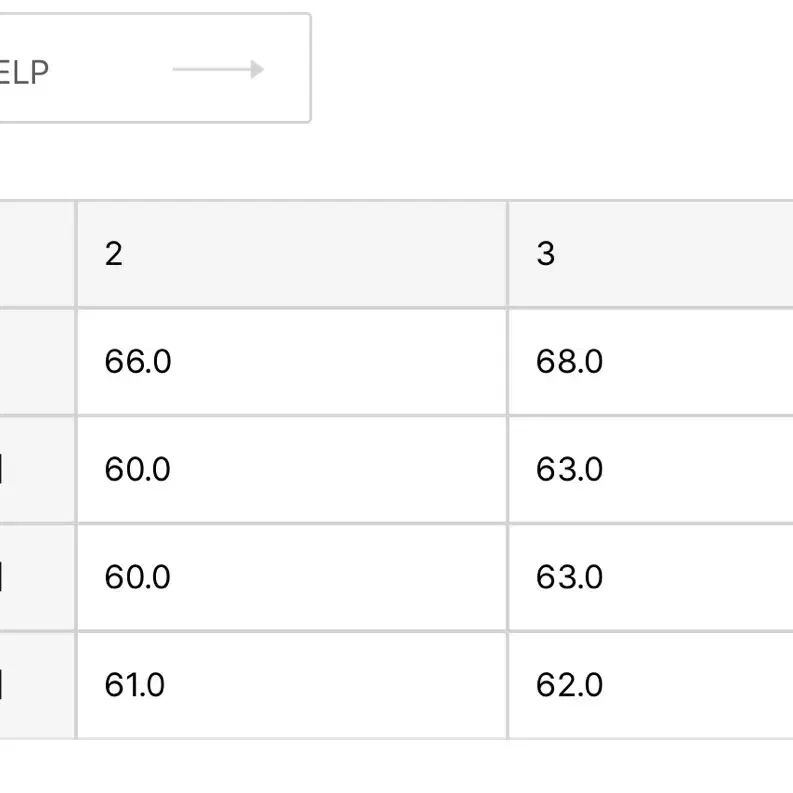The height and width of the screenshot is (793, 793).
Task: Click the arrow icon in the ELP box
Action: point(218,69)
